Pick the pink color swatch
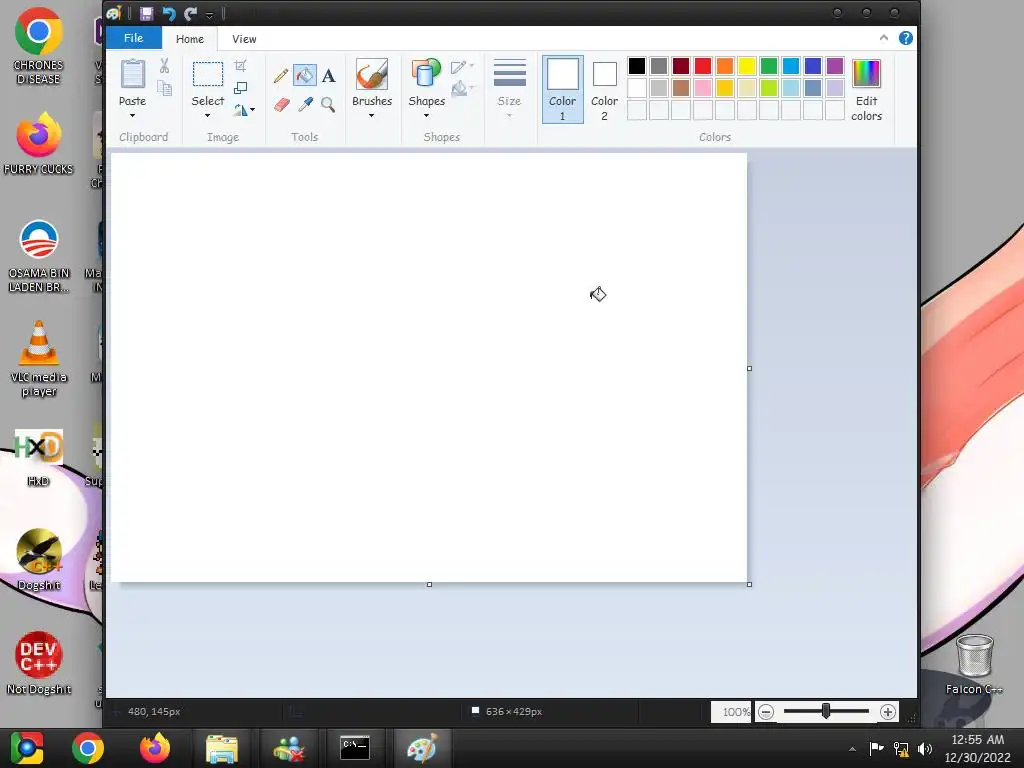The width and height of the screenshot is (1024, 768). tap(703, 88)
